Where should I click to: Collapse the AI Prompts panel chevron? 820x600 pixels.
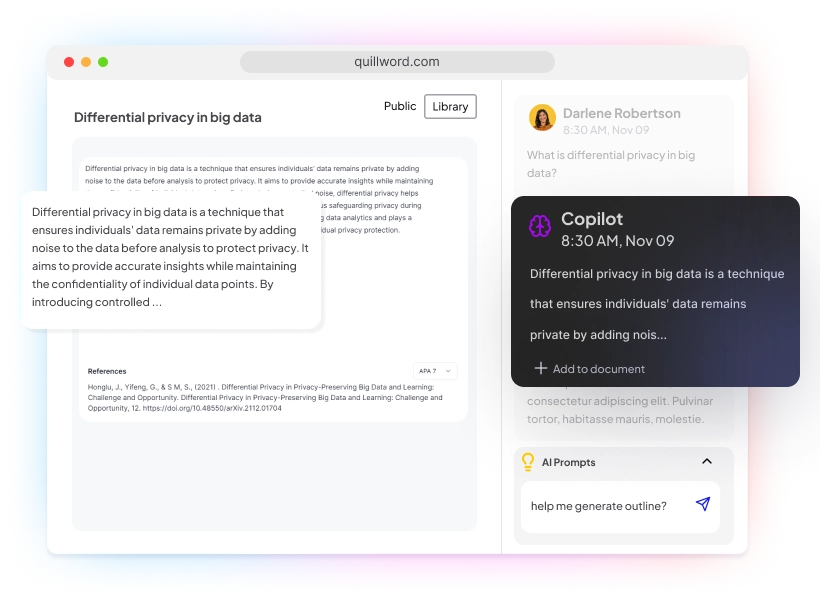tap(707, 461)
